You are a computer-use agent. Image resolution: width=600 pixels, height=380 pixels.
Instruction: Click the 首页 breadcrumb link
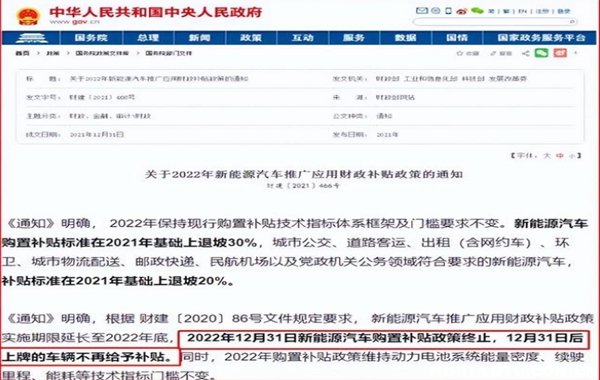(x=22, y=53)
